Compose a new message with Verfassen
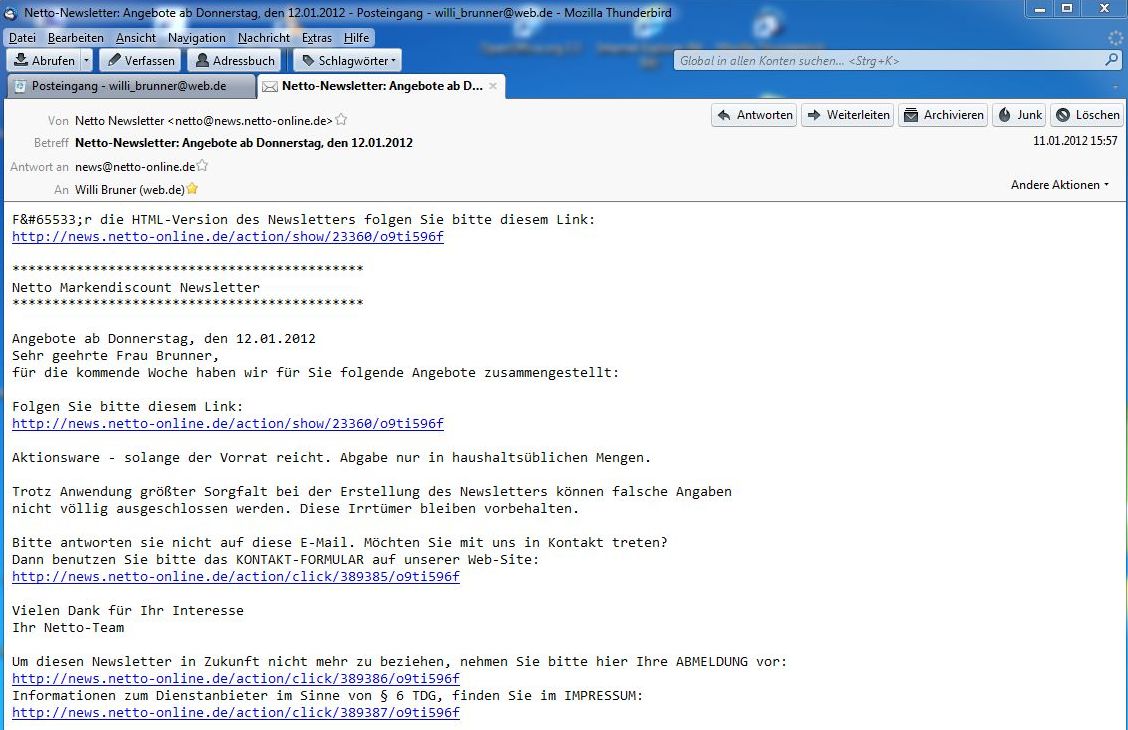This screenshot has height=730, width=1128. (x=140, y=60)
